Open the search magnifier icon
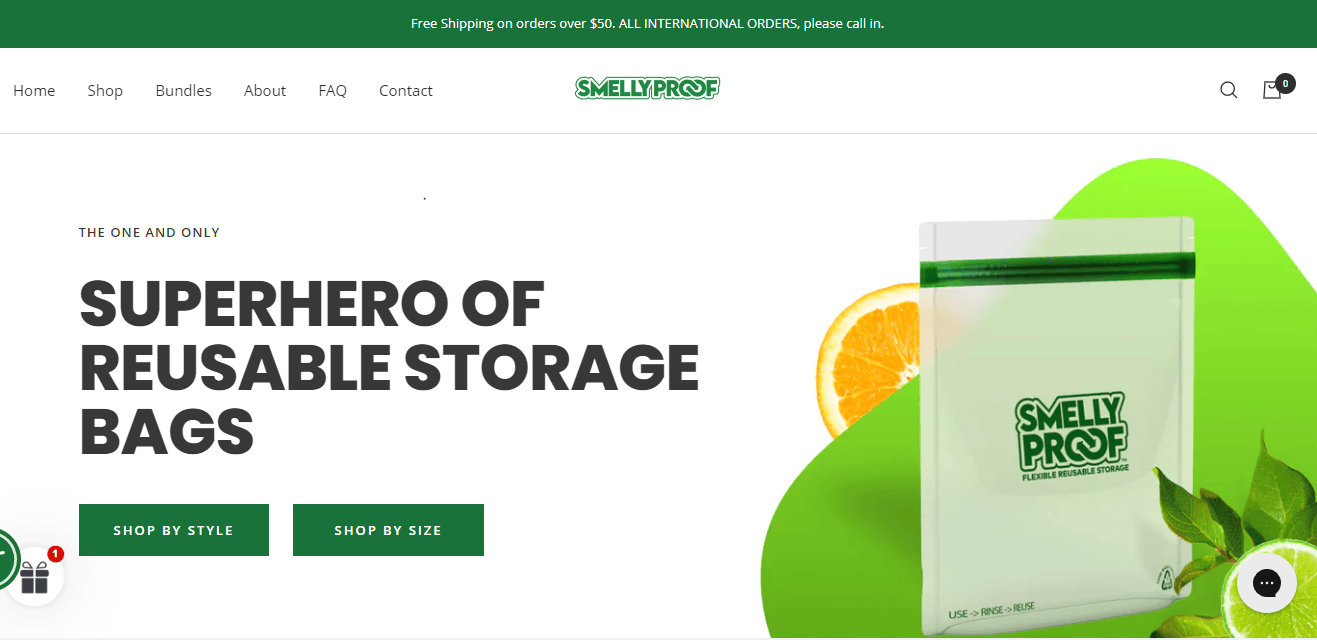The height and width of the screenshot is (640, 1317). pos(1229,90)
